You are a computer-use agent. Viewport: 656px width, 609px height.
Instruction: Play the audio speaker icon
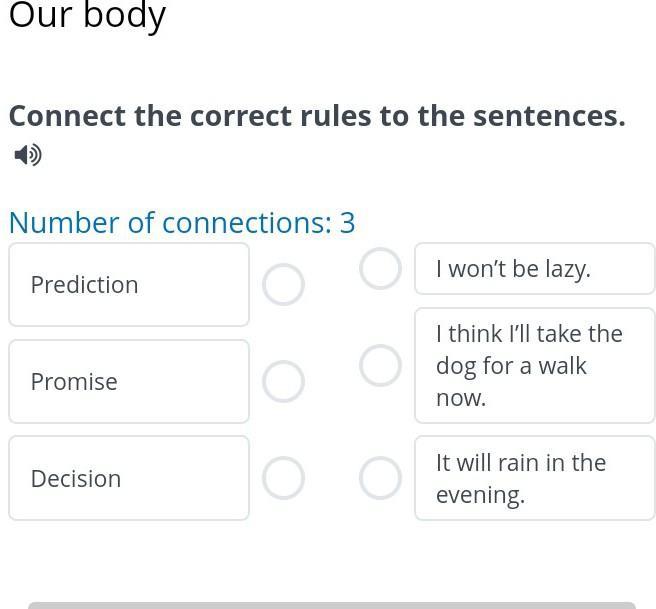tap(28, 155)
